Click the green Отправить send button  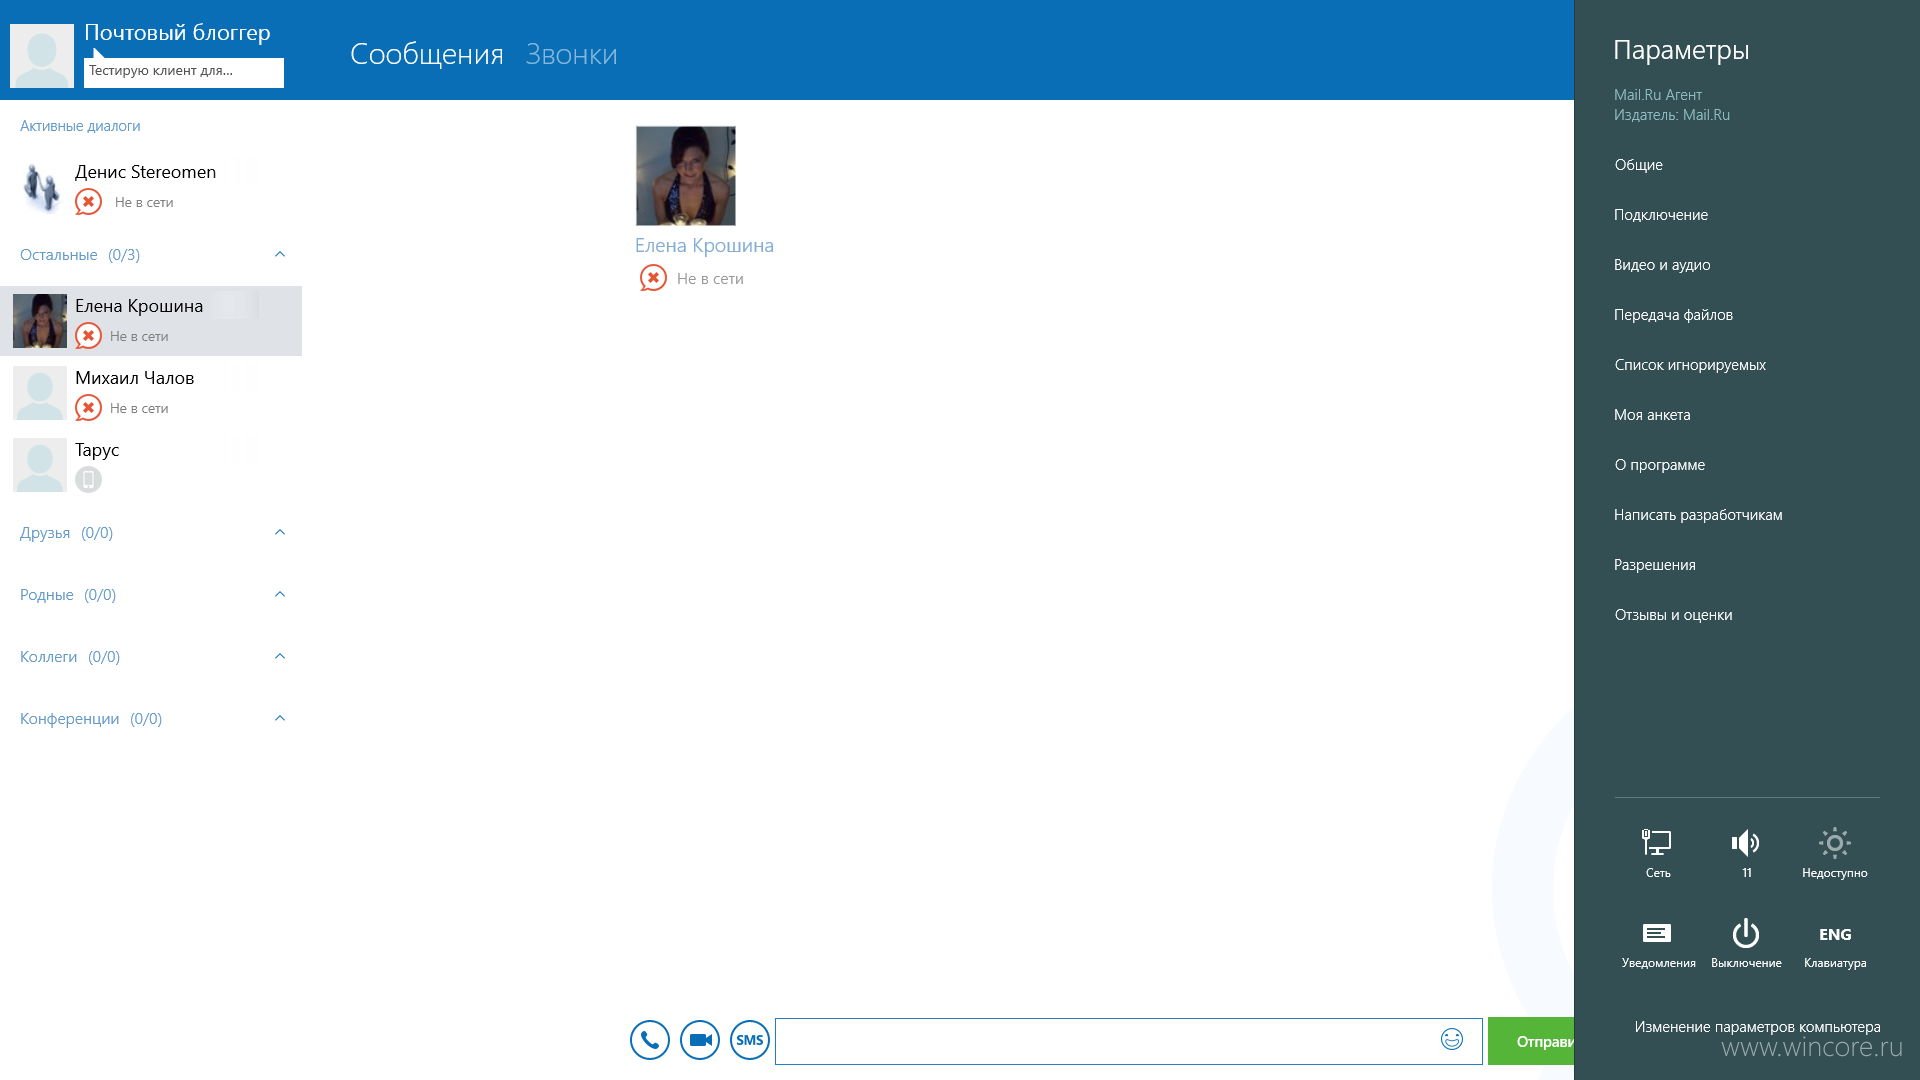[1531, 1041]
